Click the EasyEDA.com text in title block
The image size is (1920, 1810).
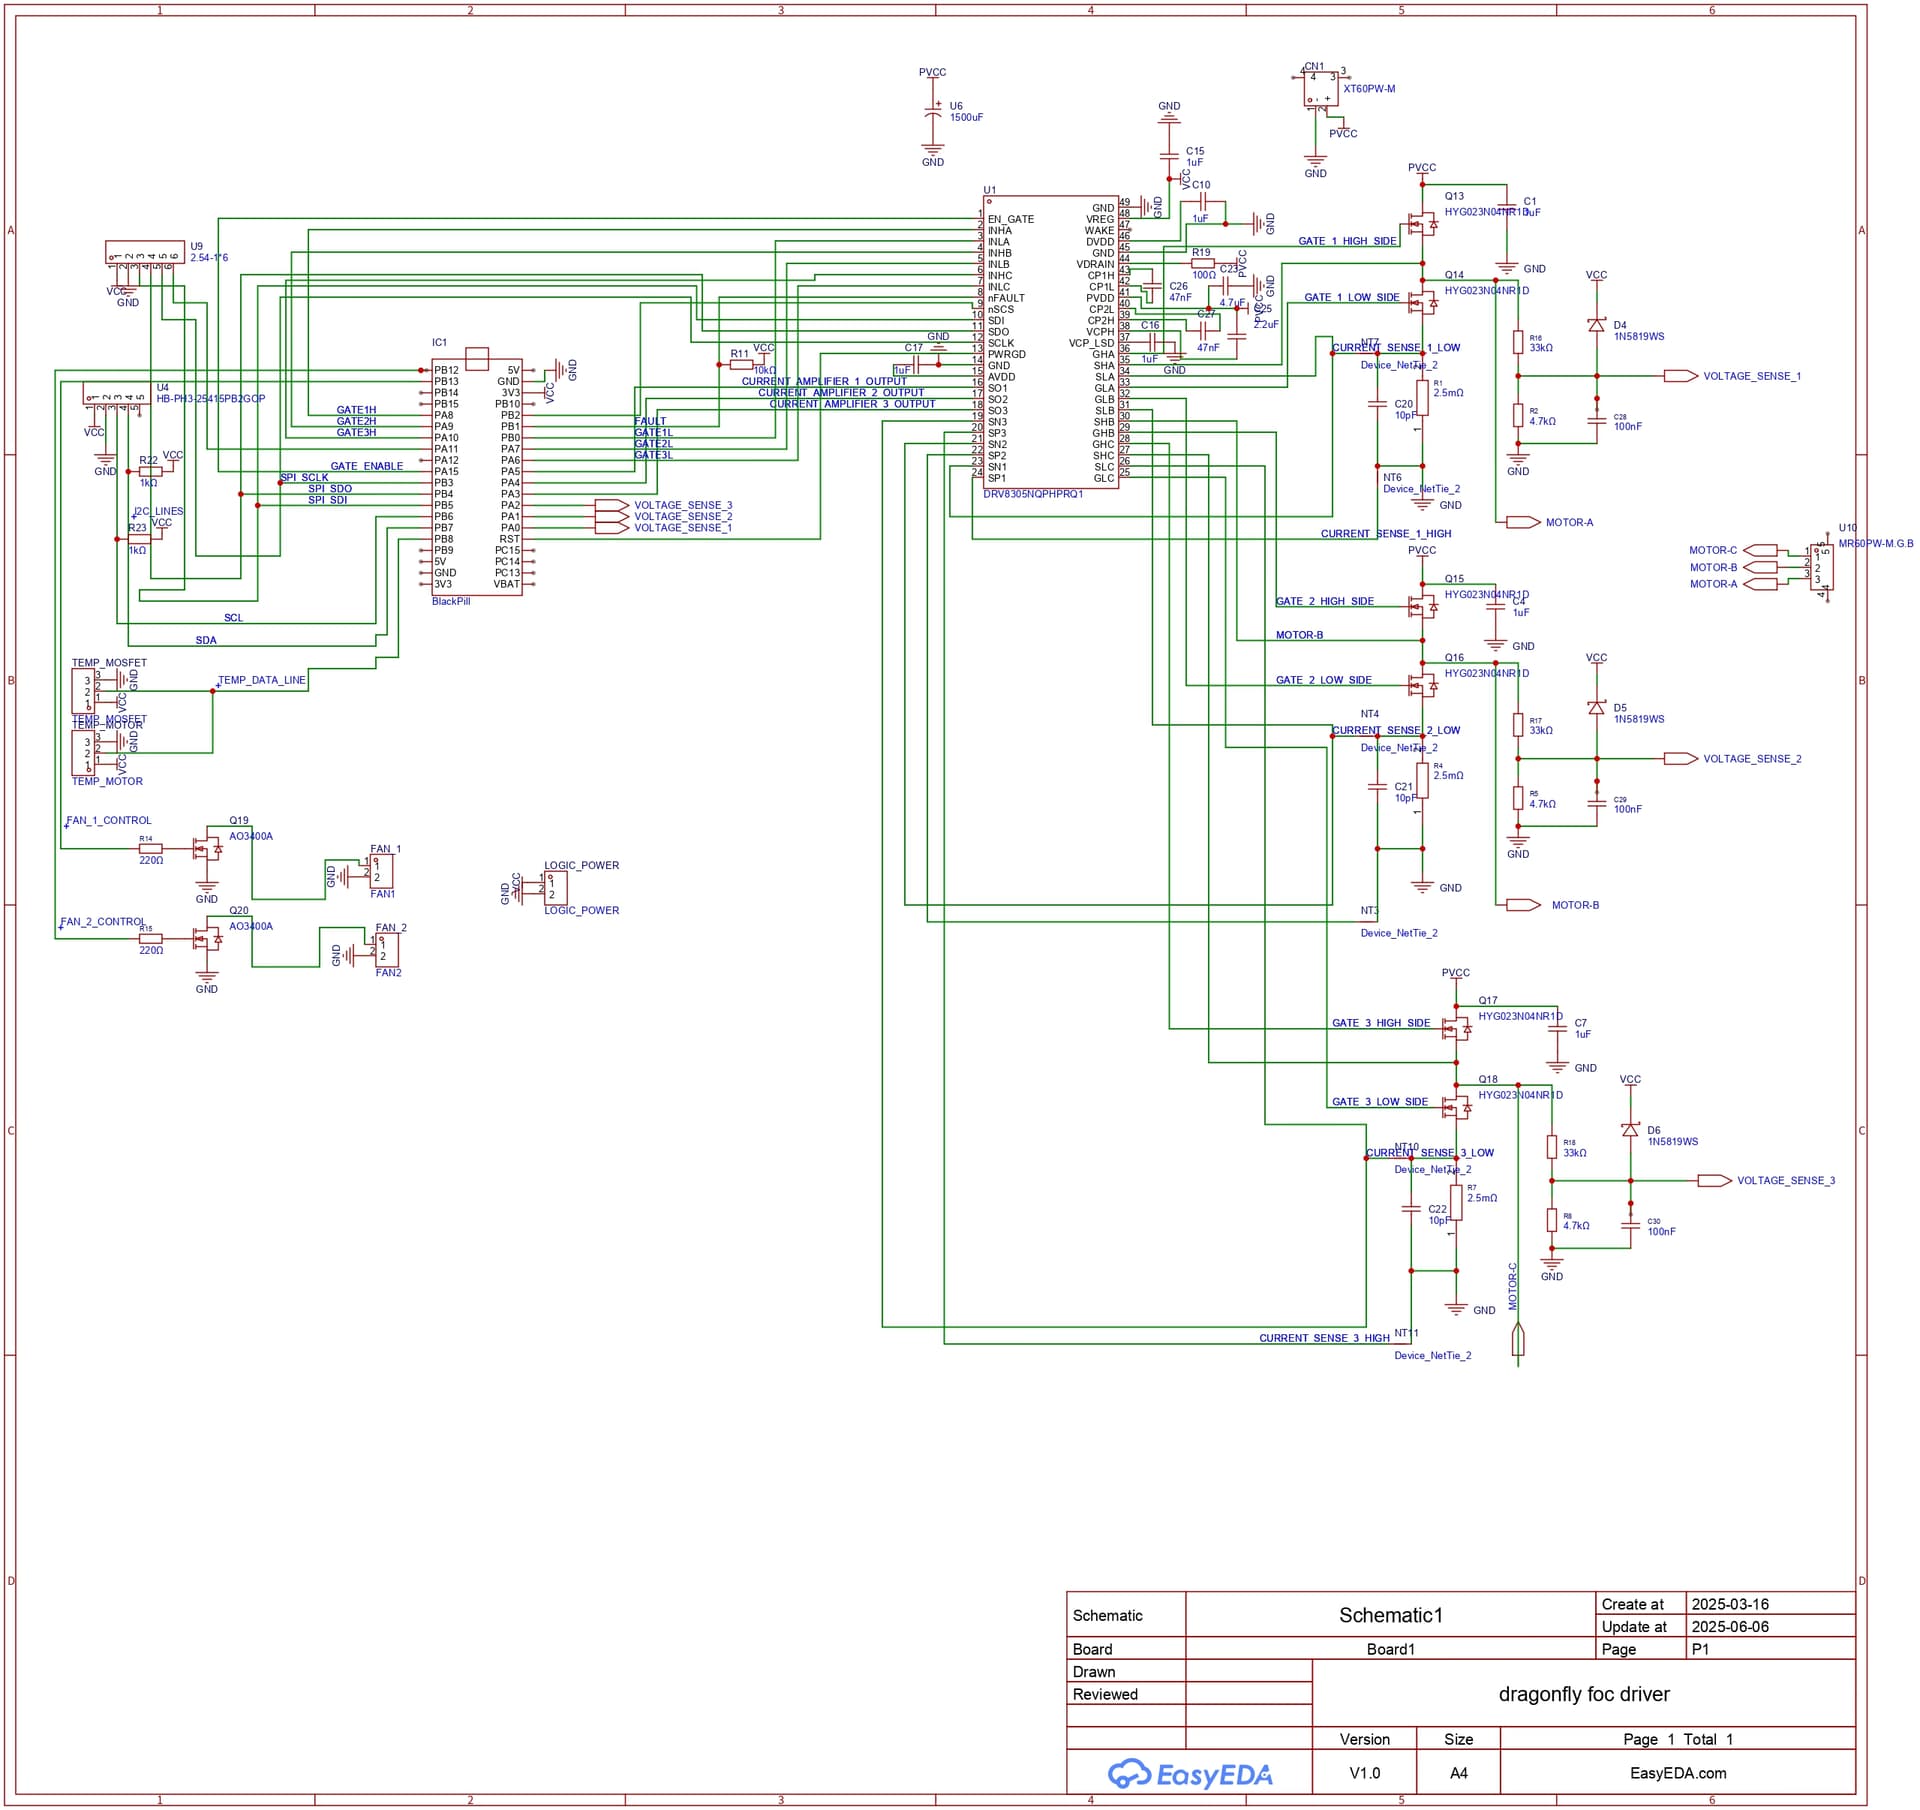(1677, 1773)
